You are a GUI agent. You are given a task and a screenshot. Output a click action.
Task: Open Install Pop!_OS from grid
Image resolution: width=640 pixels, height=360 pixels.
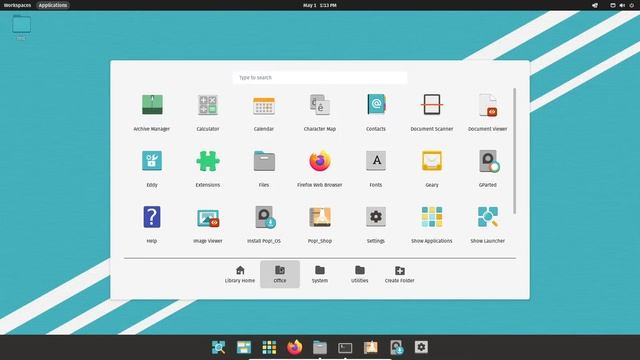click(264, 224)
